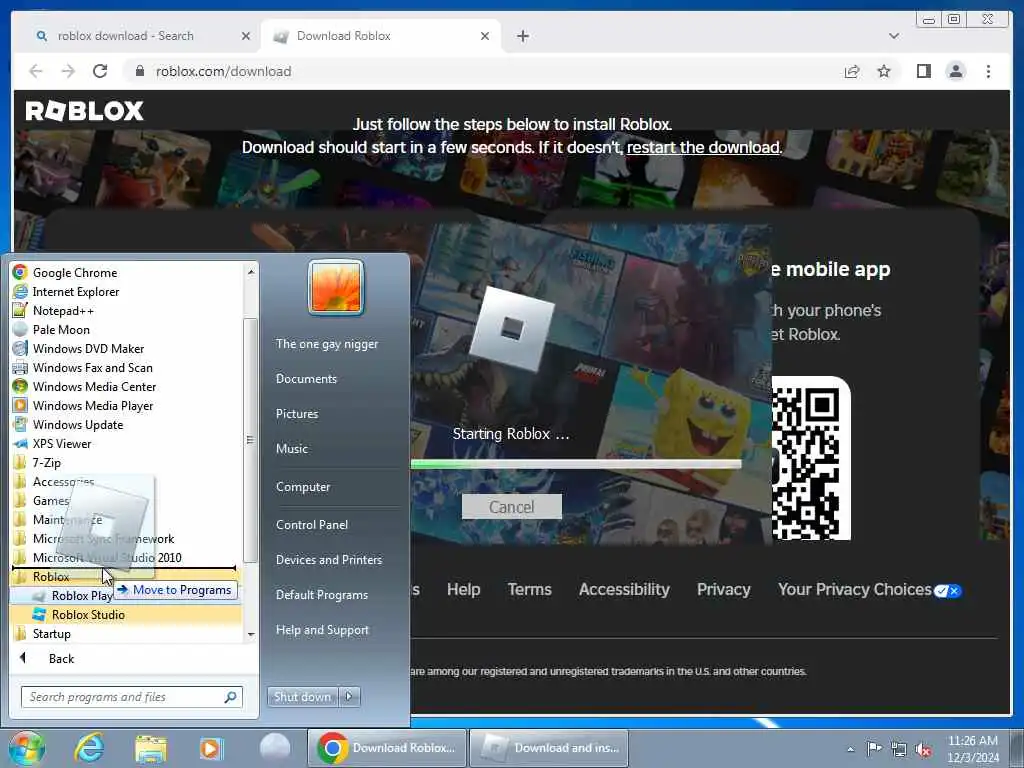Expand the Startup folder

pyautogui.click(x=52, y=633)
